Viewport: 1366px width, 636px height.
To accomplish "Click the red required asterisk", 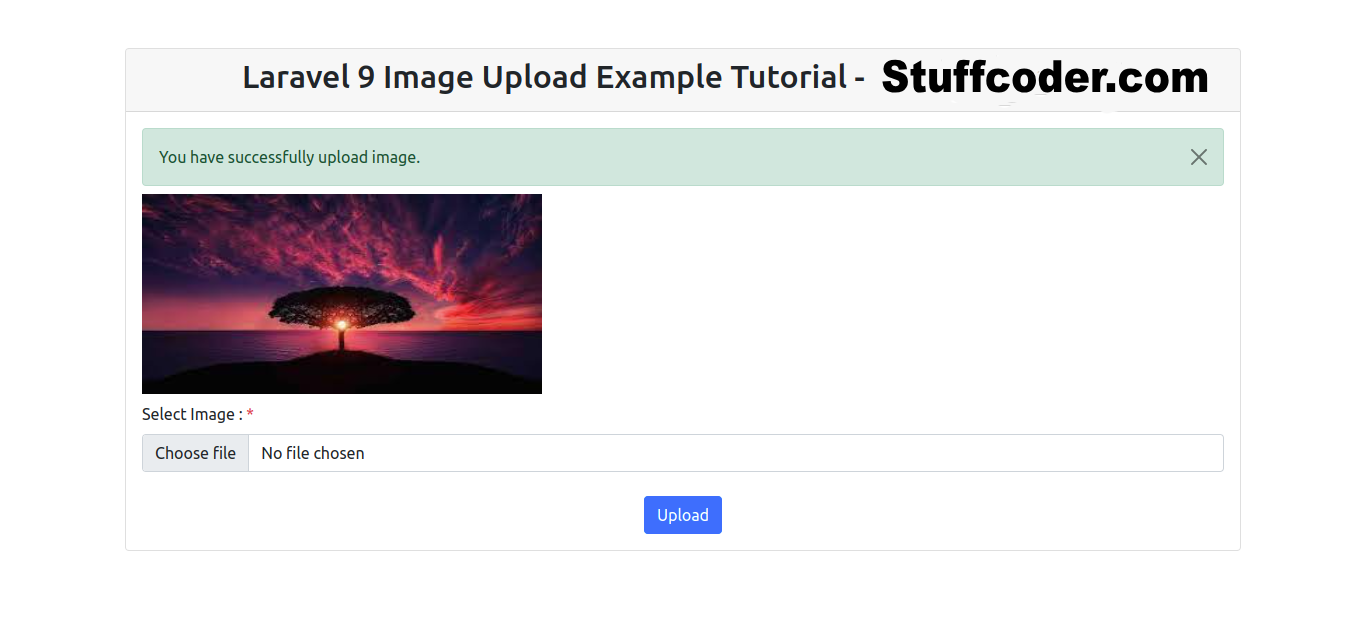I will 250,413.
